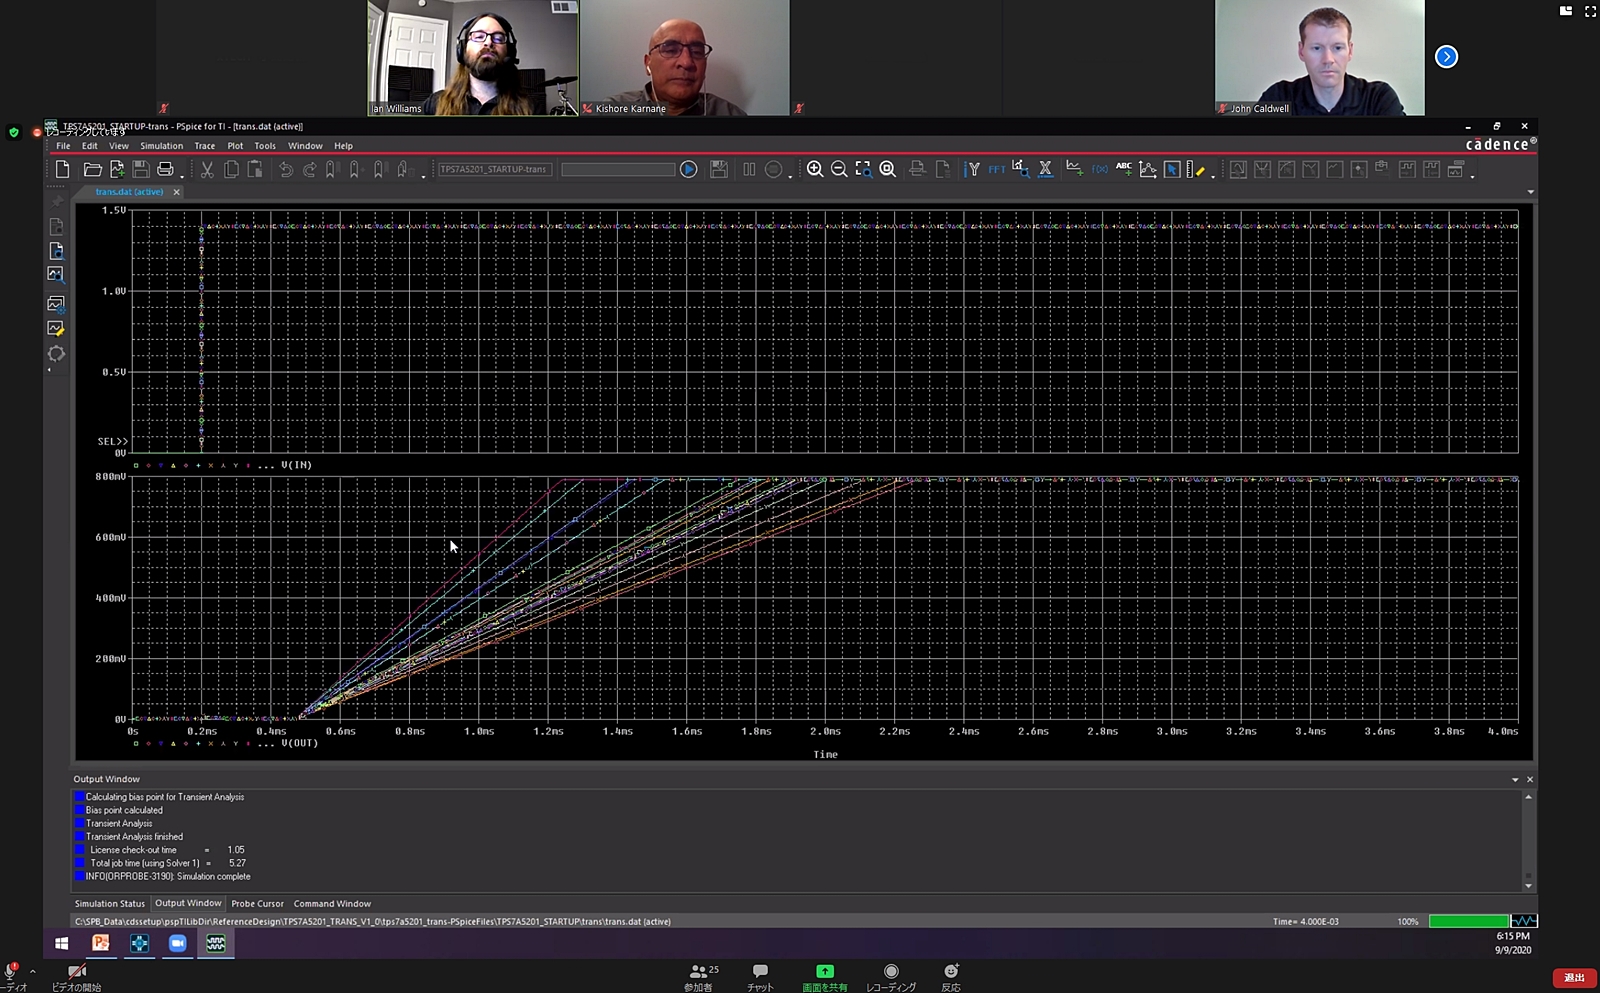Undo the last action

click(x=286, y=170)
